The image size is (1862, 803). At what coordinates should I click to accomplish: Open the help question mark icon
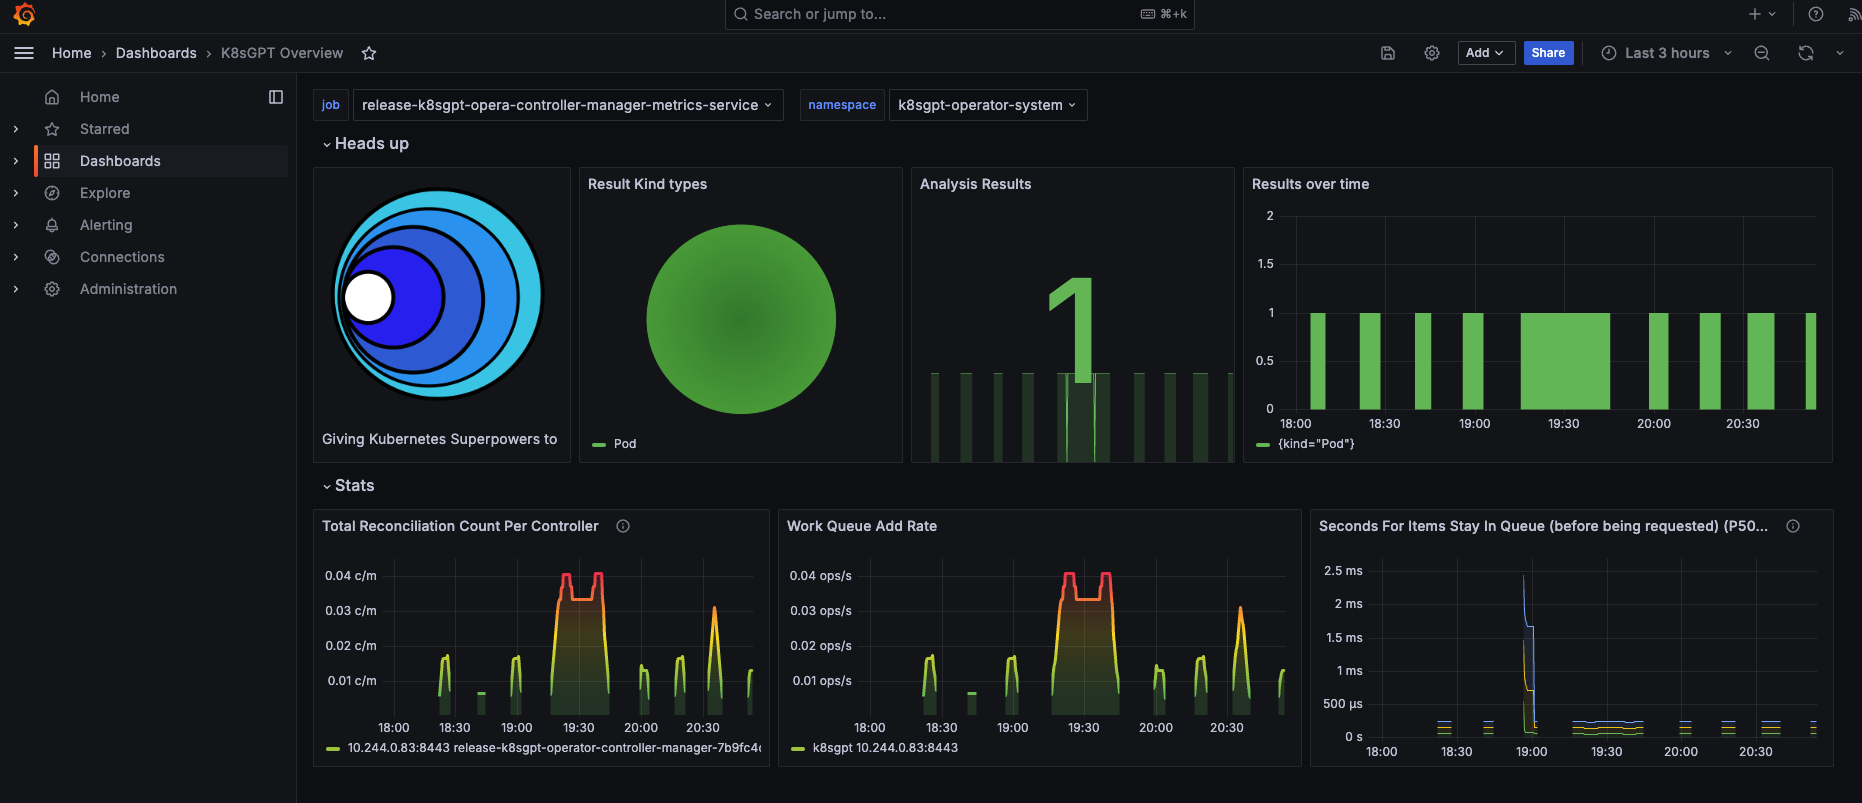click(x=1816, y=14)
